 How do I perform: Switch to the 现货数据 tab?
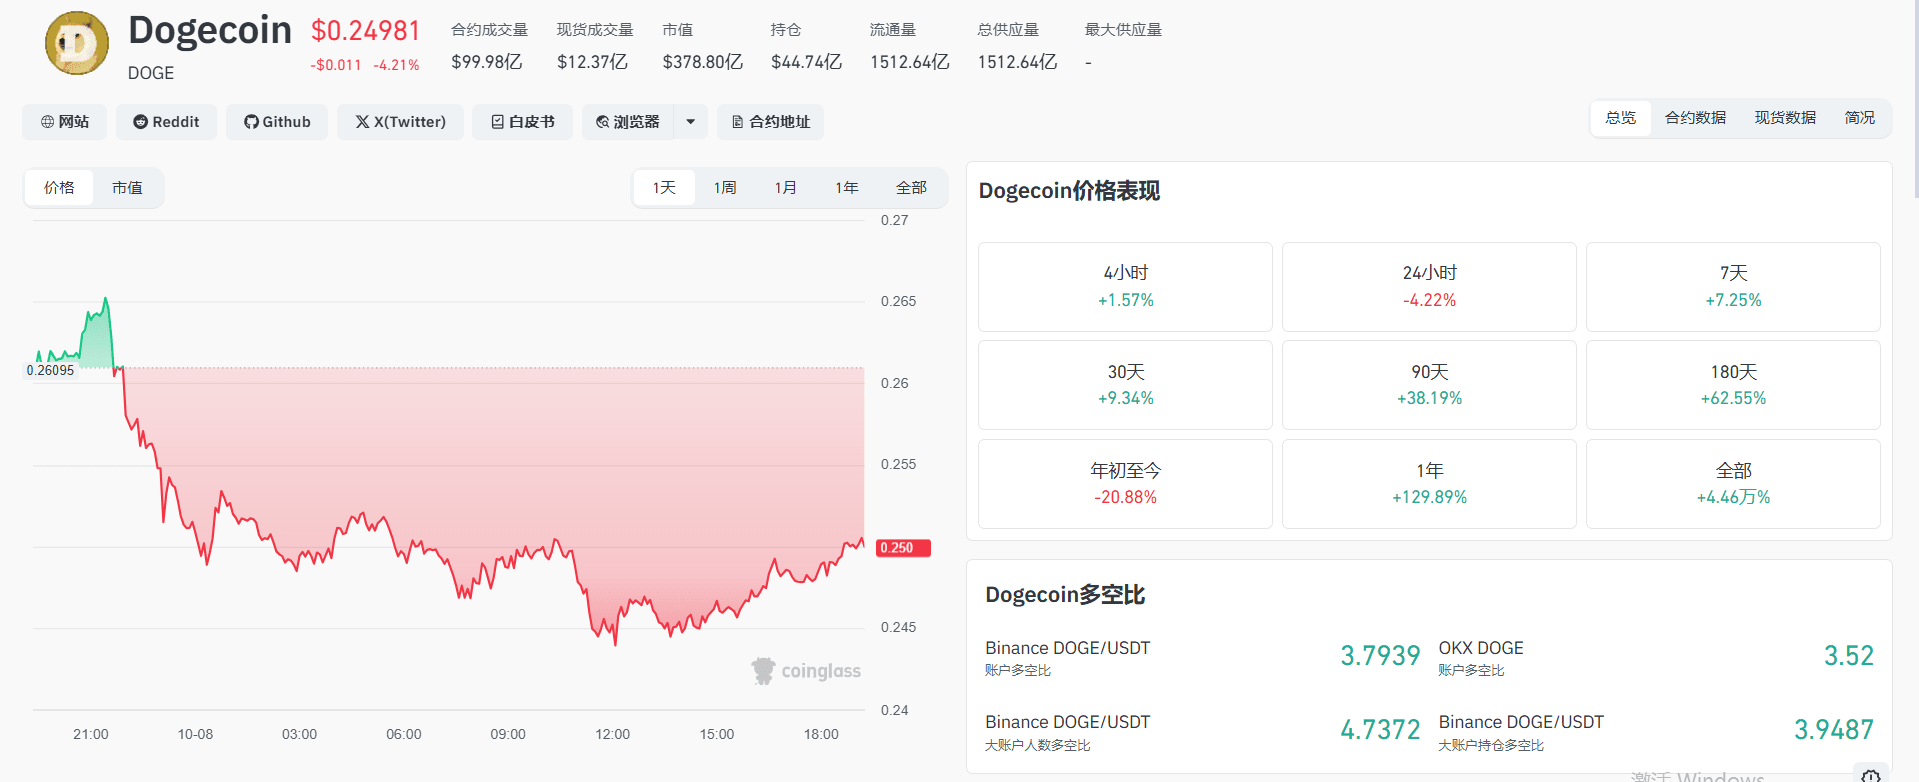[1785, 118]
